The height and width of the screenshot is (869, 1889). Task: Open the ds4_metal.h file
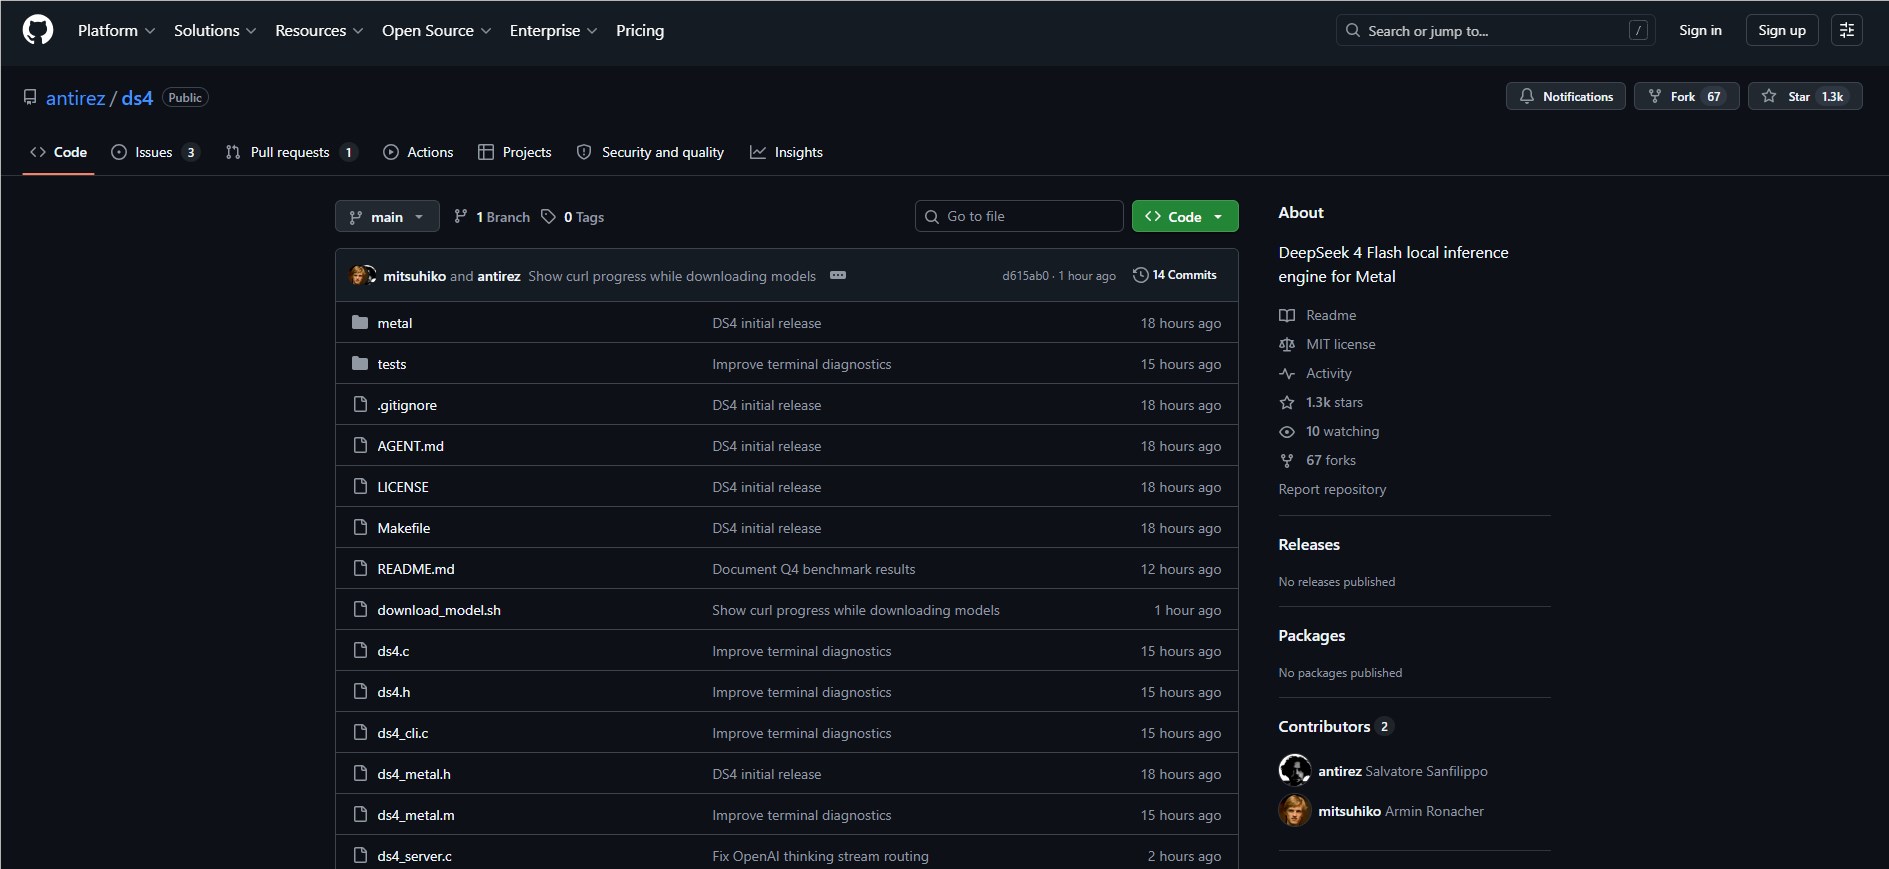coord(414,774)
